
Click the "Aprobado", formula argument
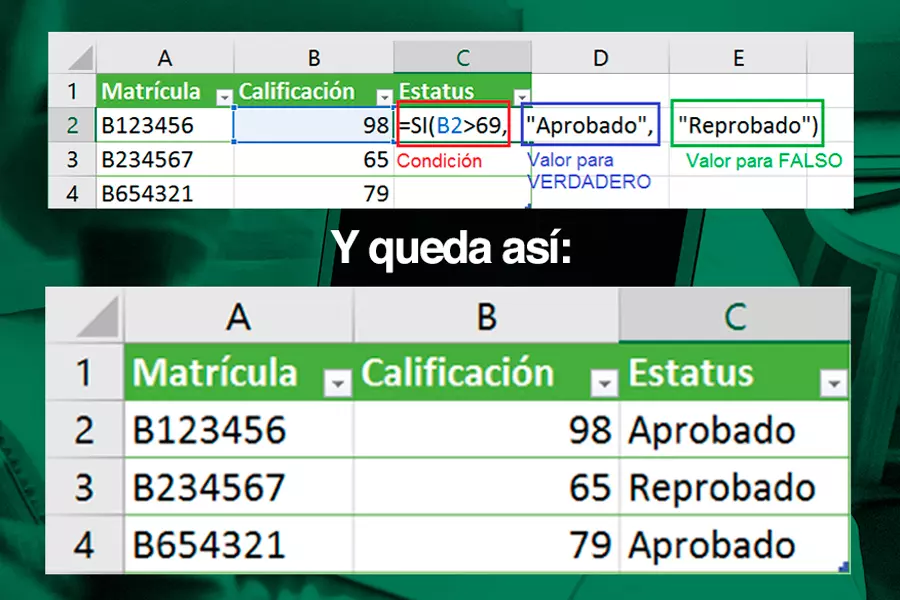pos(590,124)
